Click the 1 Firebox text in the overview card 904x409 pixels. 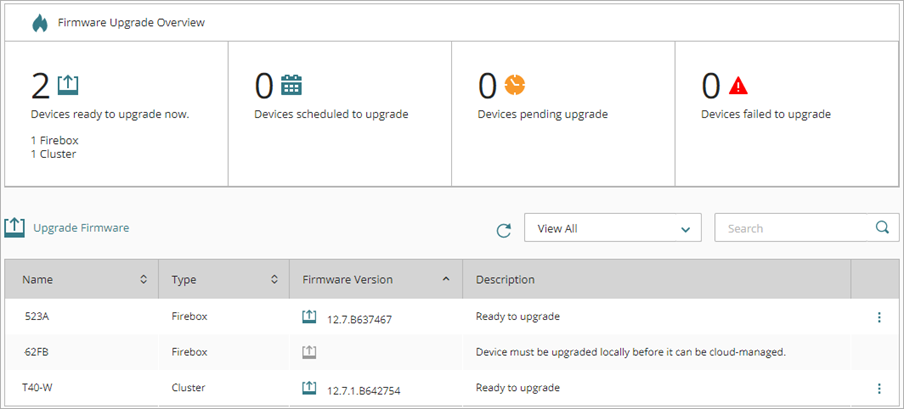[x=55, y=140]
